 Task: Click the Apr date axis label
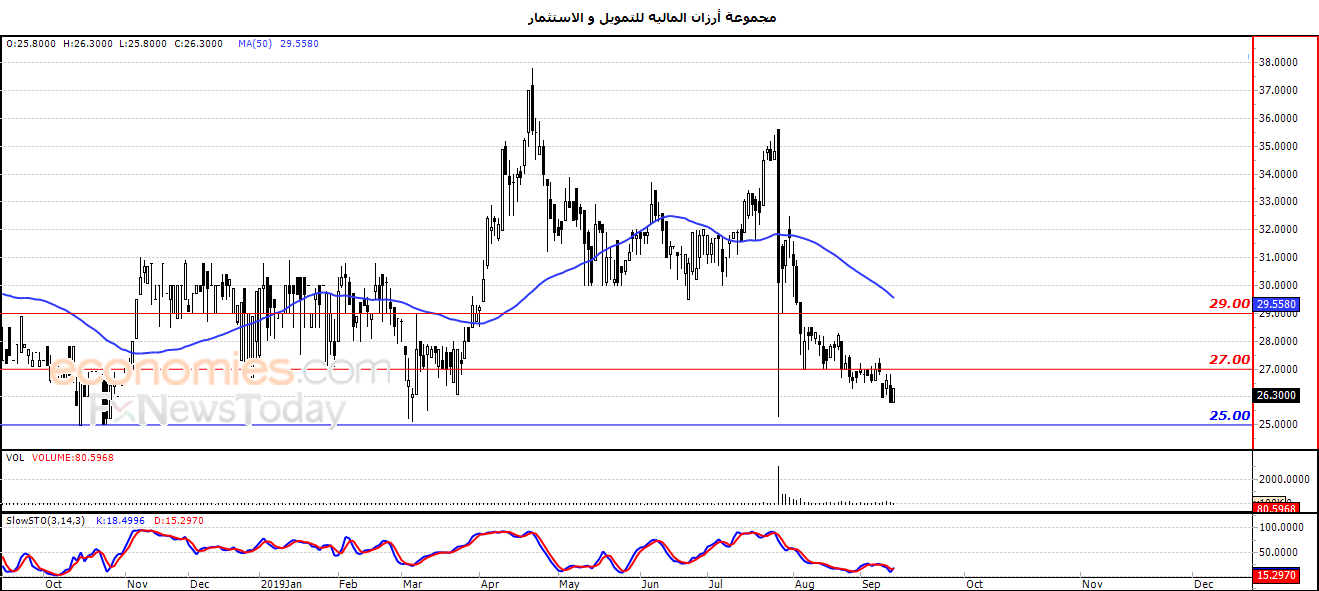click(x=489, y=583)
